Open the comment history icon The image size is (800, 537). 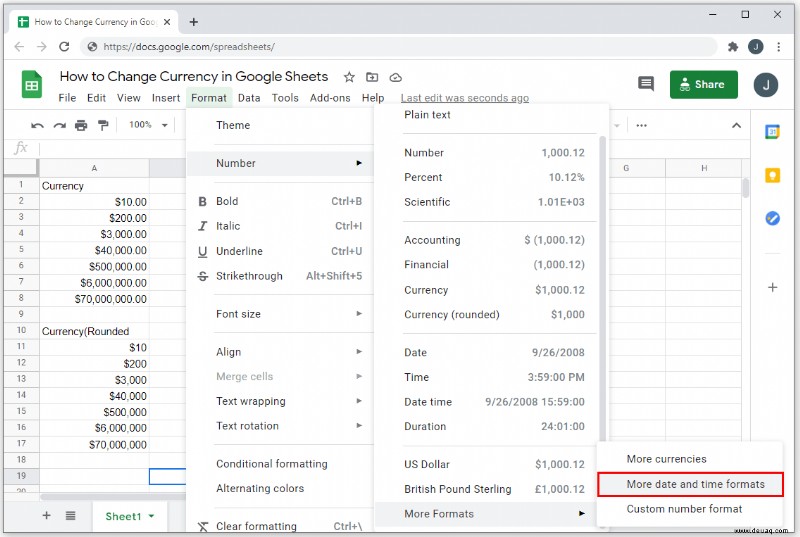click(646, 84)
